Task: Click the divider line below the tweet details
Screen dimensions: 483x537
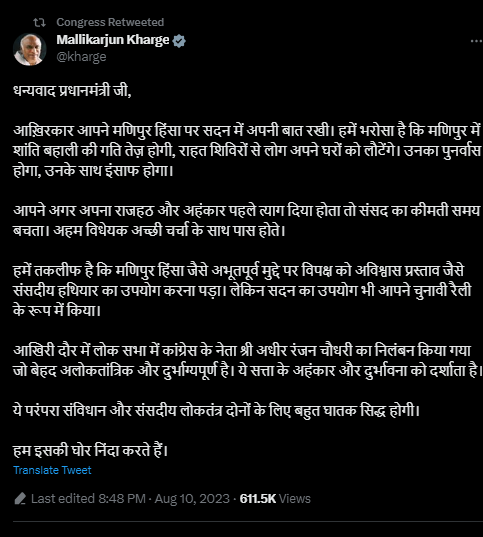Action: (248, 522)
